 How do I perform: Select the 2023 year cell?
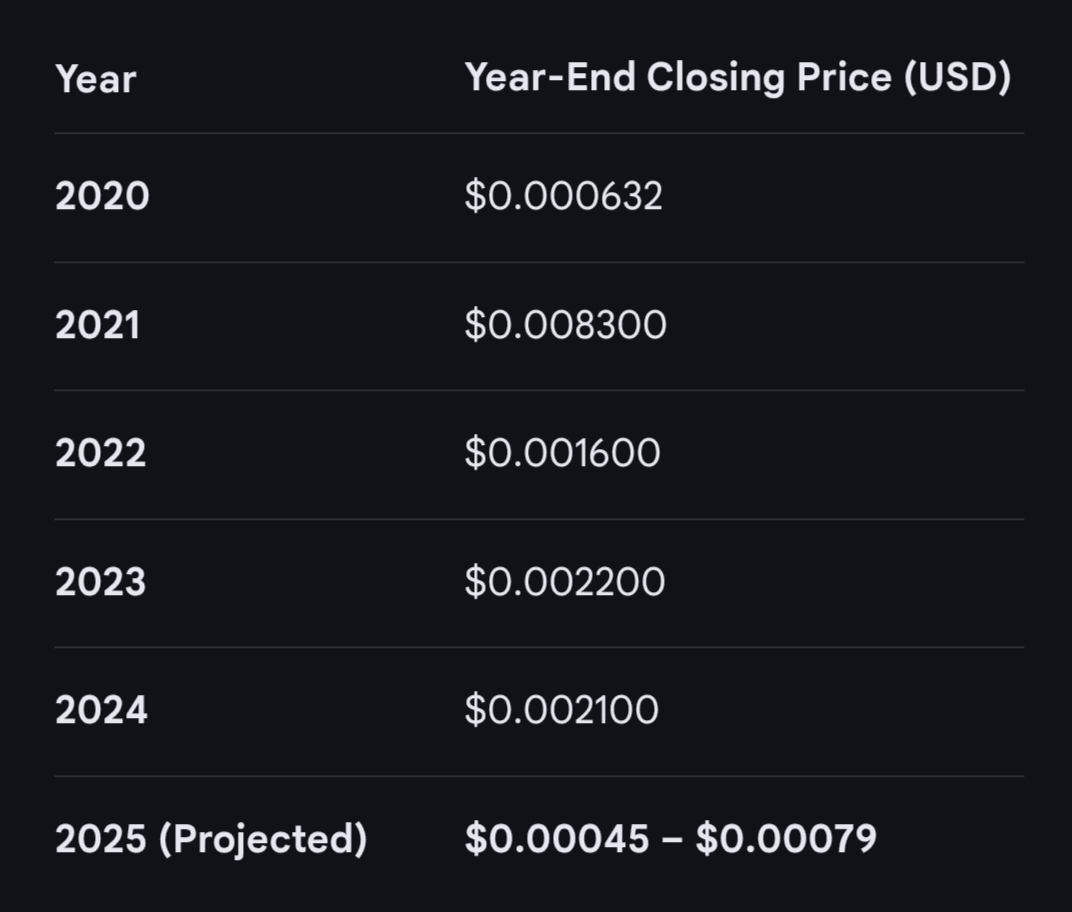pos(100,582)
